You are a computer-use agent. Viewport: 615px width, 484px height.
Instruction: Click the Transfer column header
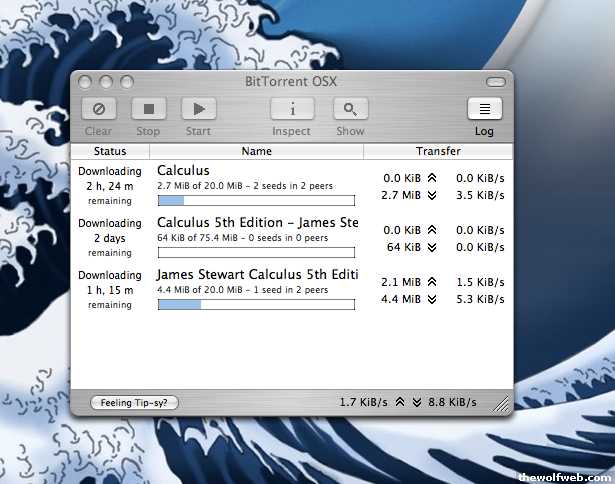coord(438,152)
